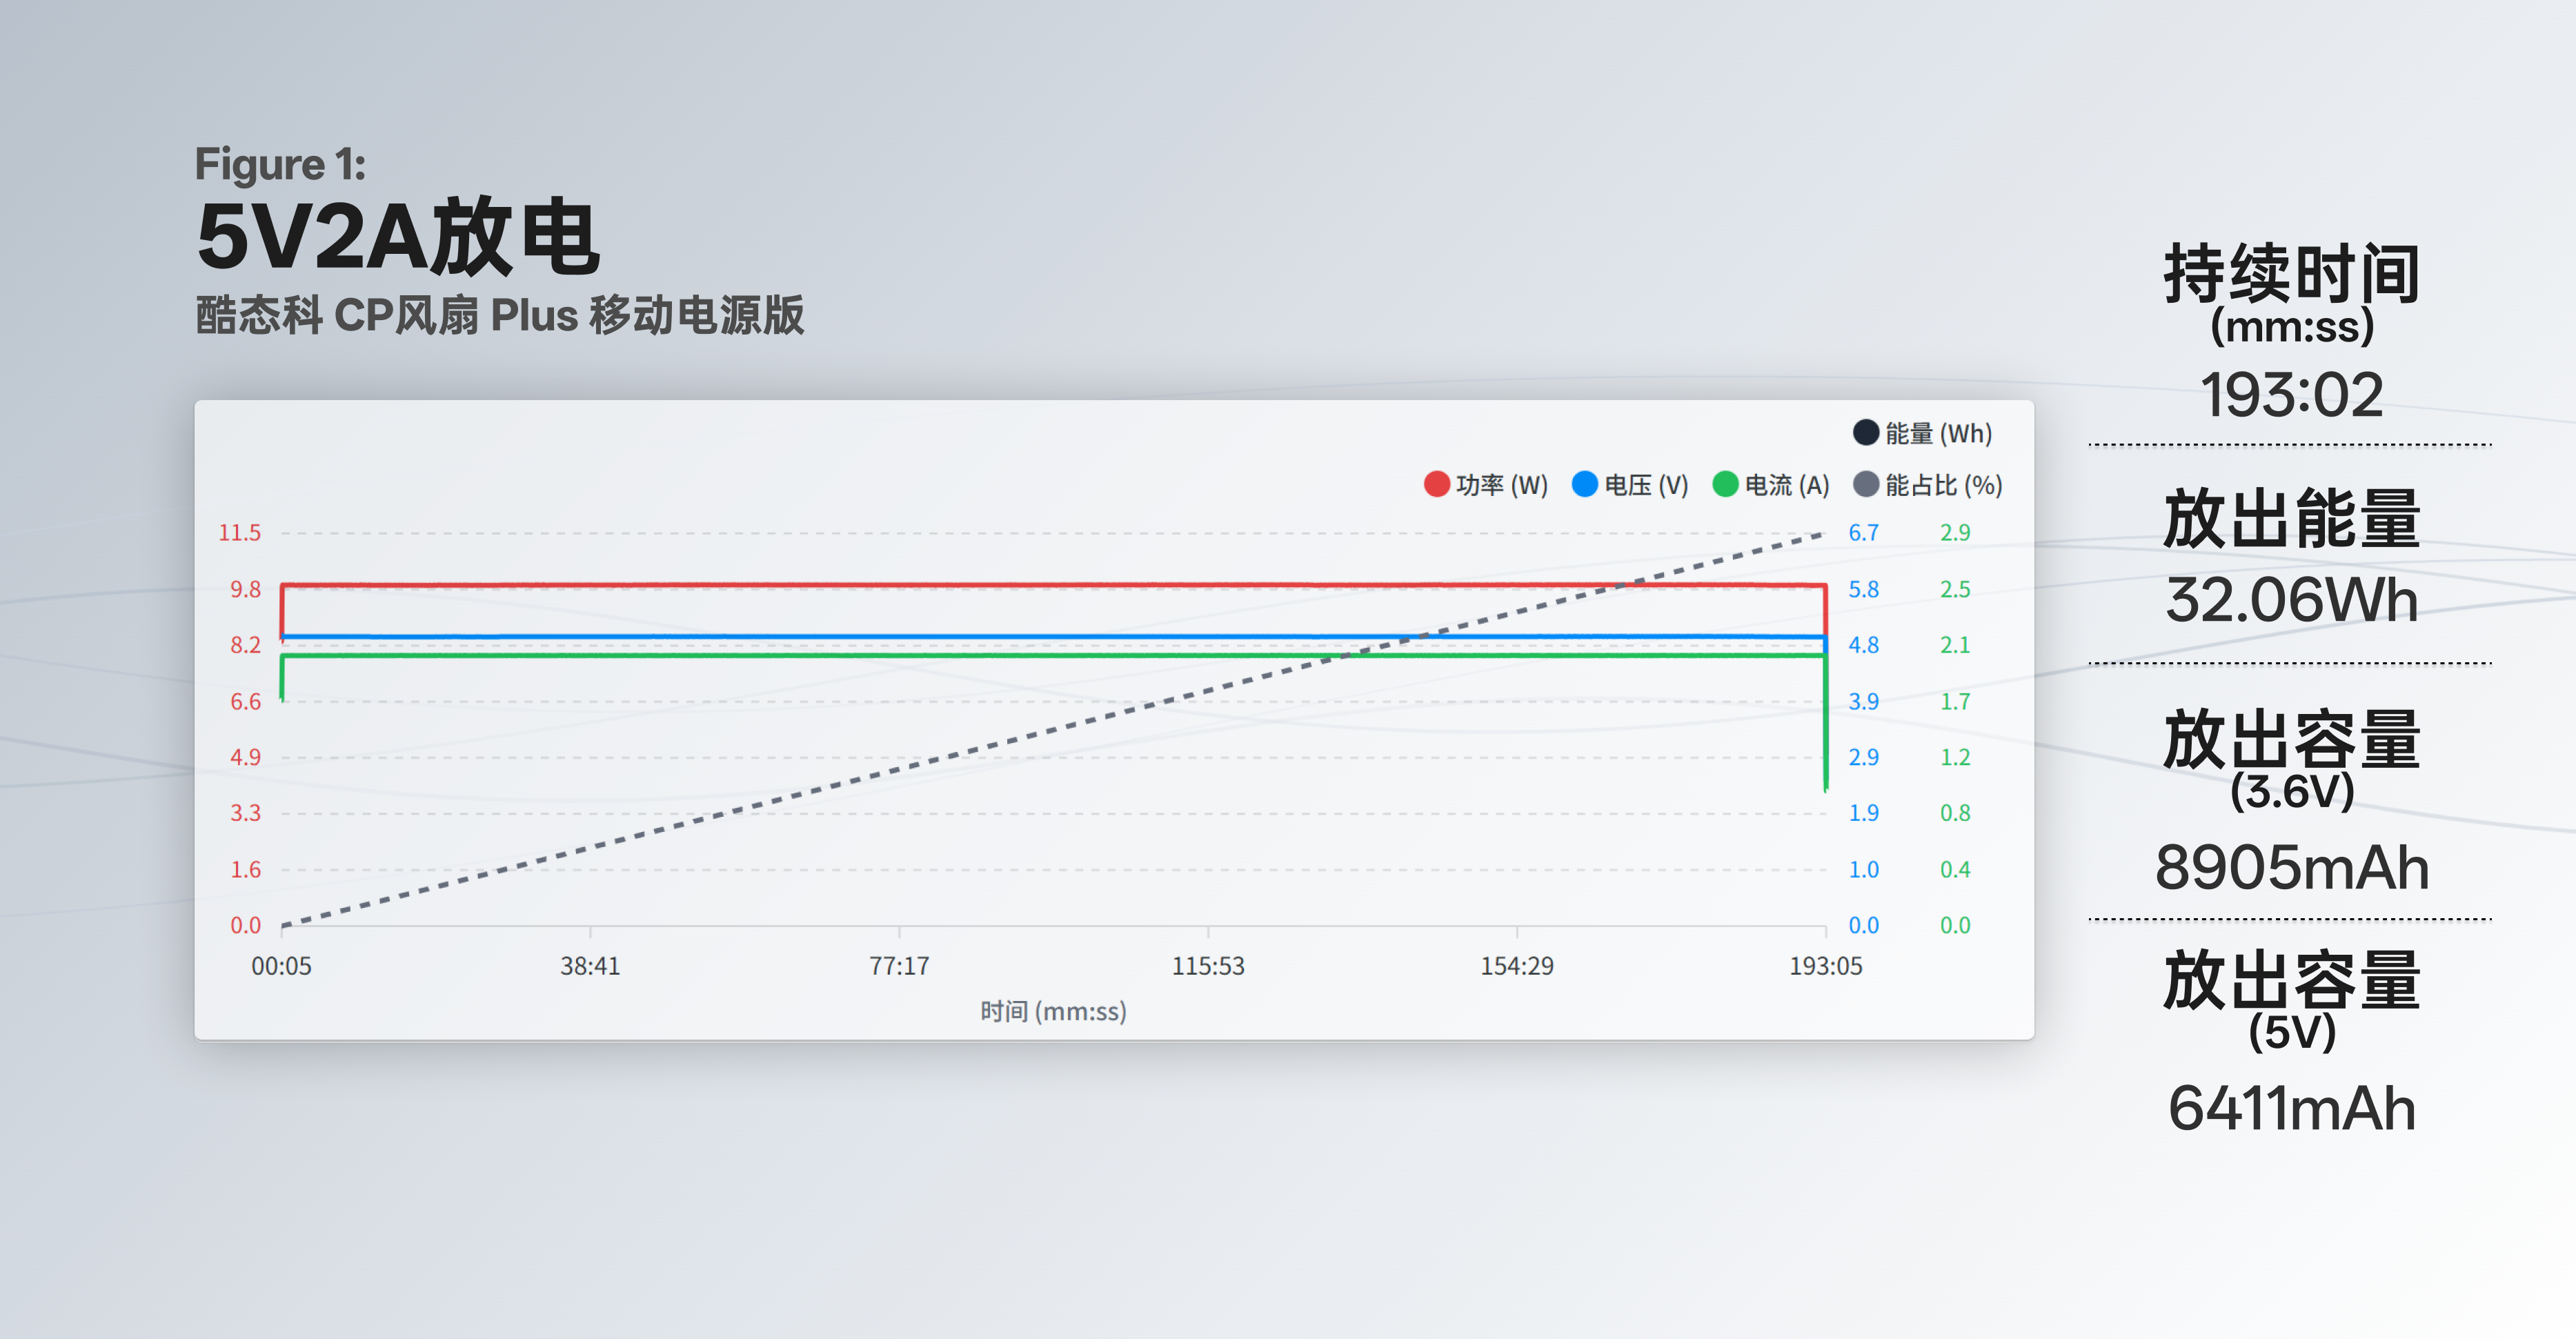
Task: Click the 6411mAh capacity value
Action: [x=2291, y=1108]
